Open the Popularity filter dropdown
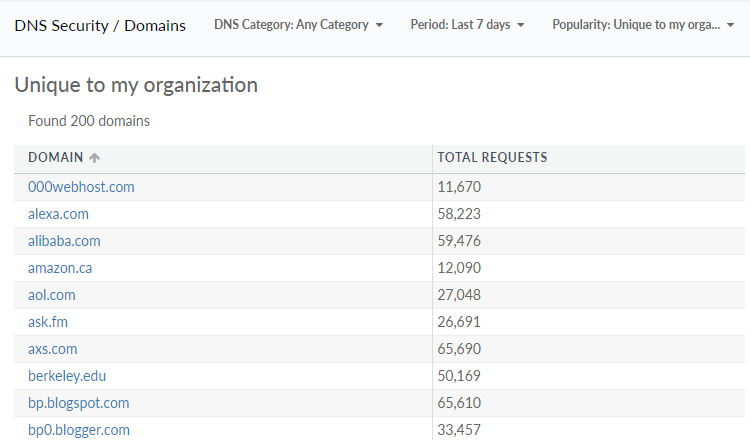The image size is (750, 440). (643, 25)
